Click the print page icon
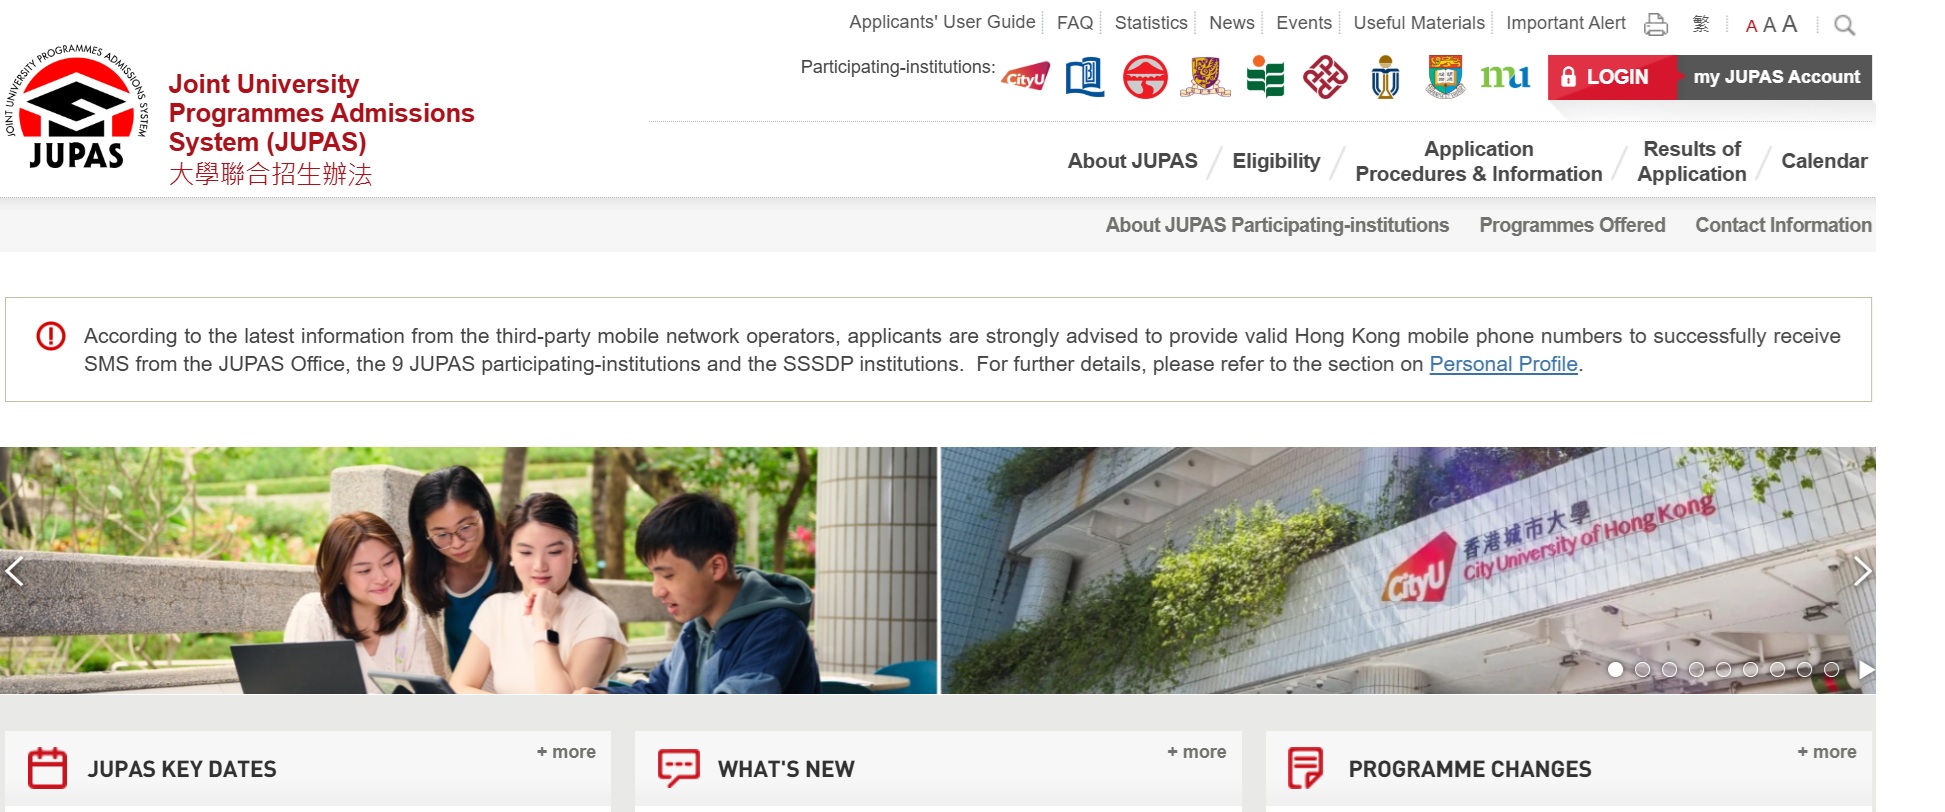The height and width of the screenshot is (812, 1945). pos(1656,24)
